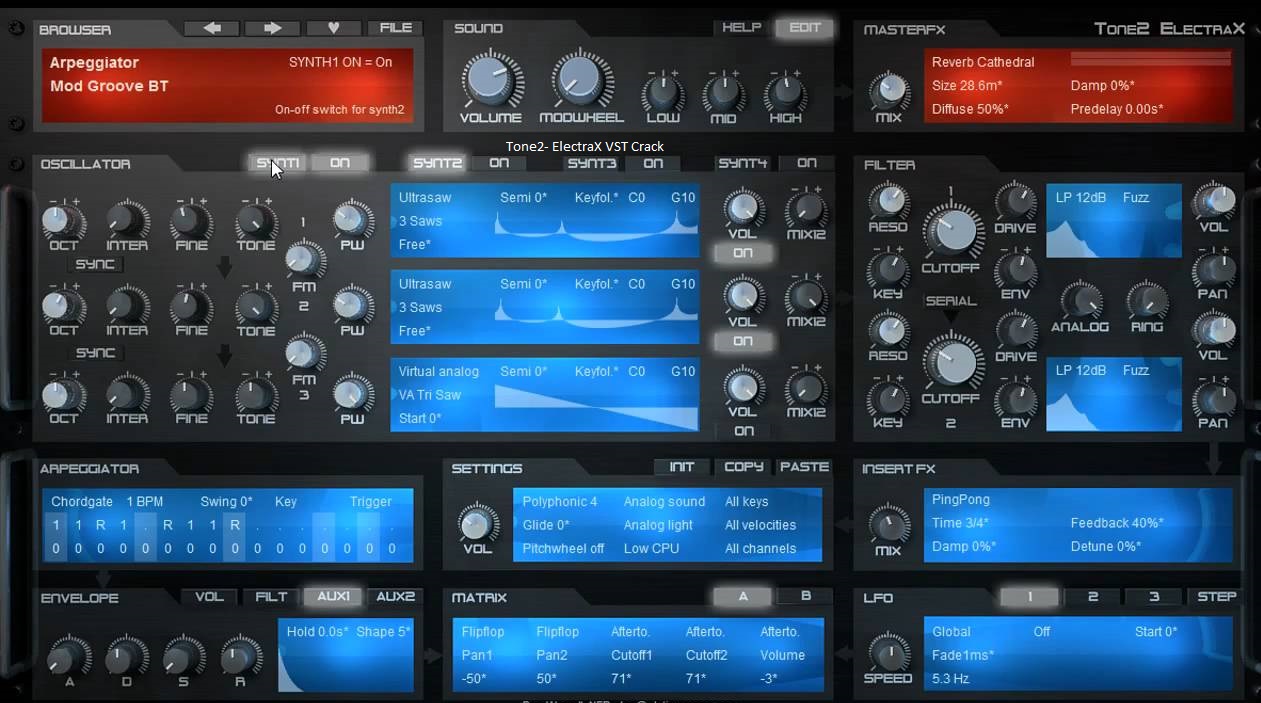
Task: Click the envelope Attack knob
Action: point(69,655)
